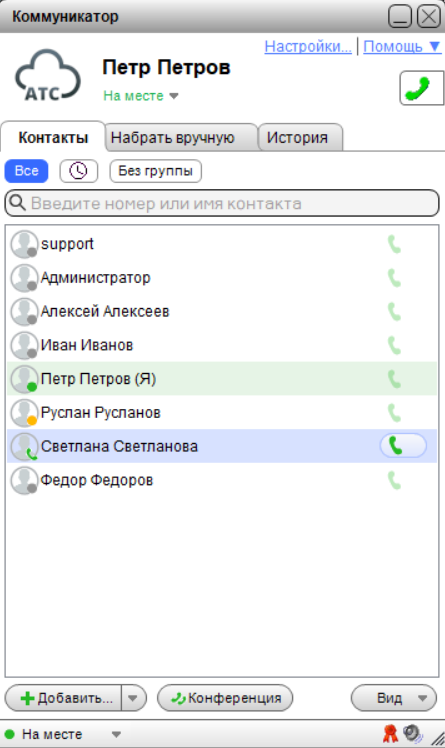Open the Добавить button dropdown arrow
Viewport: 445px width, 748px height.
(133, 698)
